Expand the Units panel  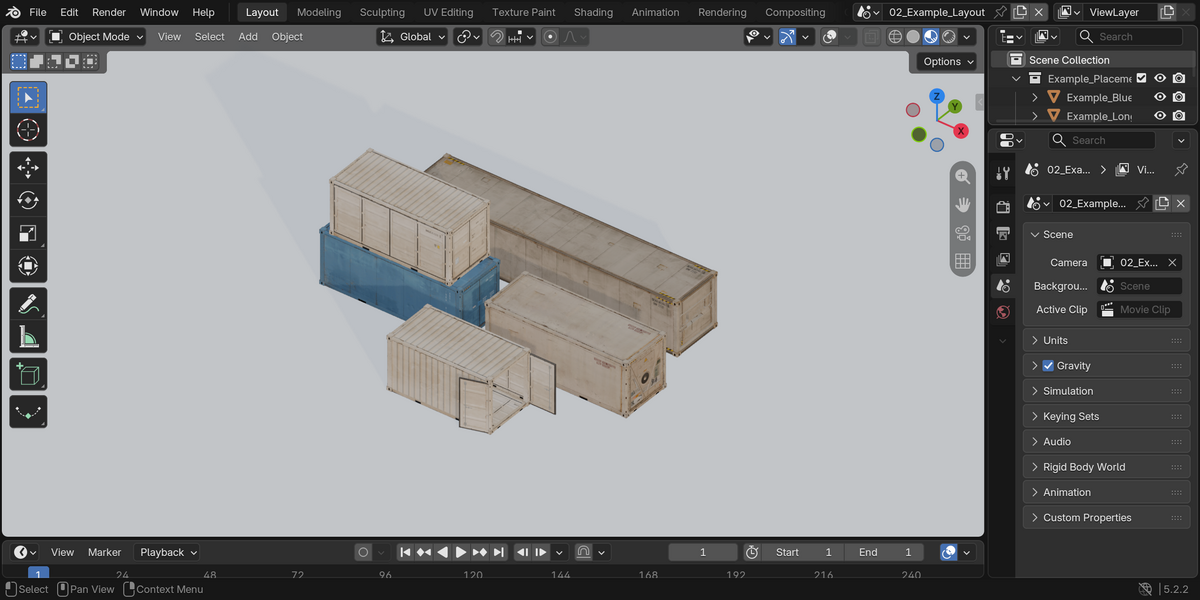coord(1106,340)
